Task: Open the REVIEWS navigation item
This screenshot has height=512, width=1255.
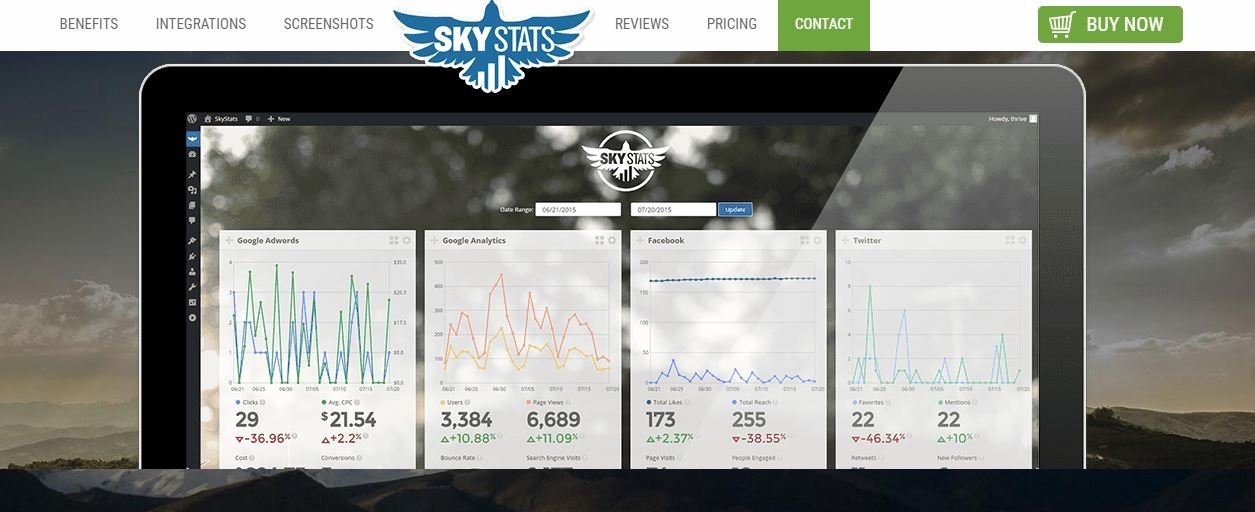Action: 642,24
